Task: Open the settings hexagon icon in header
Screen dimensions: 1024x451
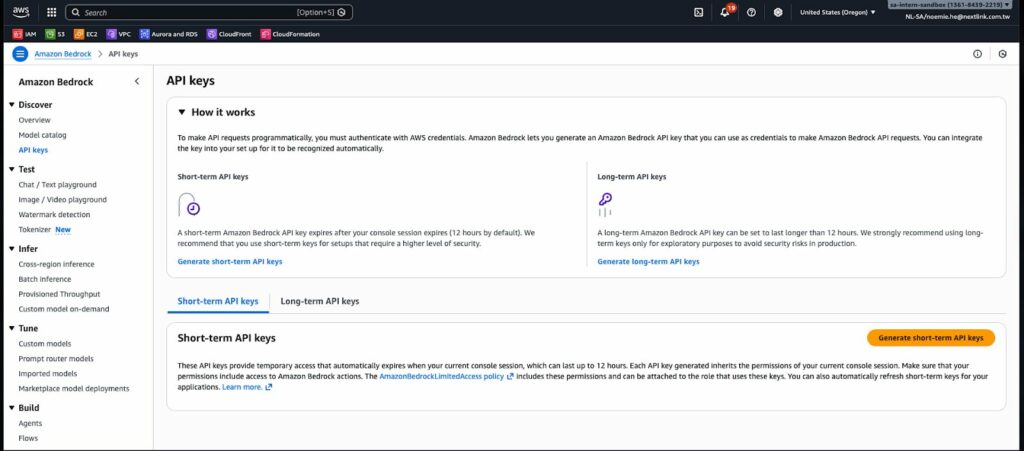Action: coord(778,12)
